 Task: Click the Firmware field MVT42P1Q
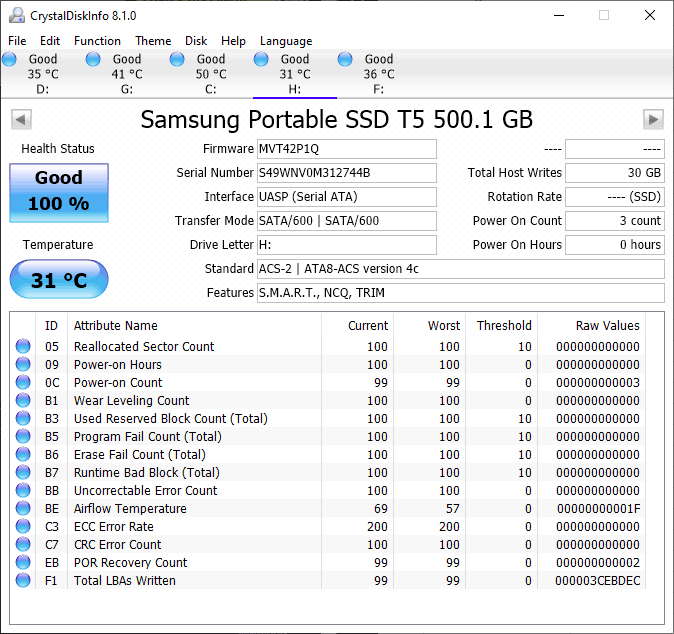347,149
